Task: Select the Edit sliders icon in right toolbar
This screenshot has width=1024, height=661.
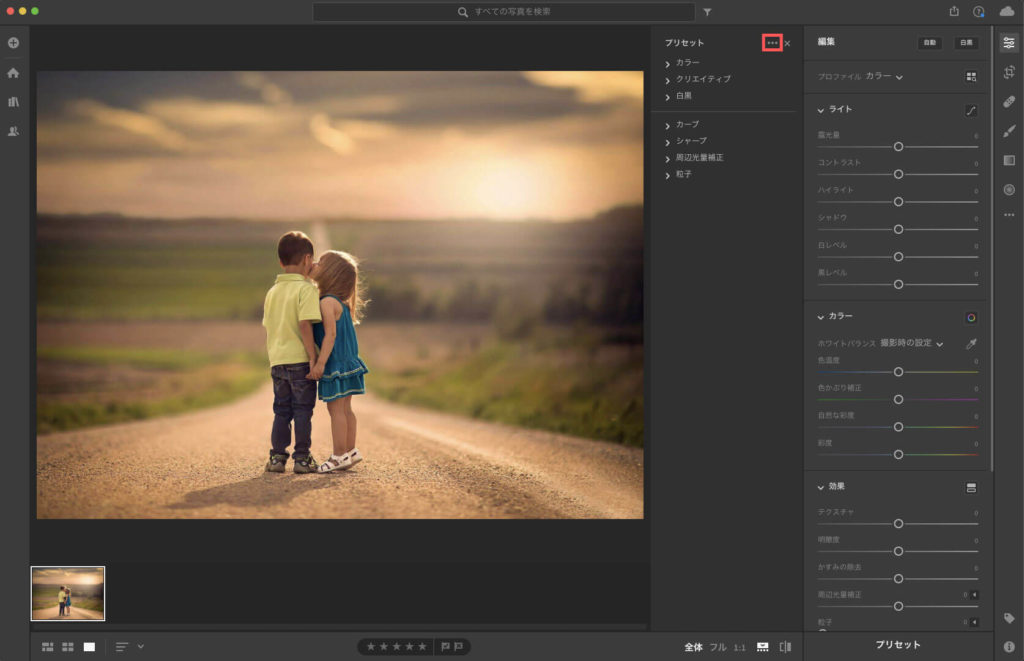Action: [x=1009, y=43]
